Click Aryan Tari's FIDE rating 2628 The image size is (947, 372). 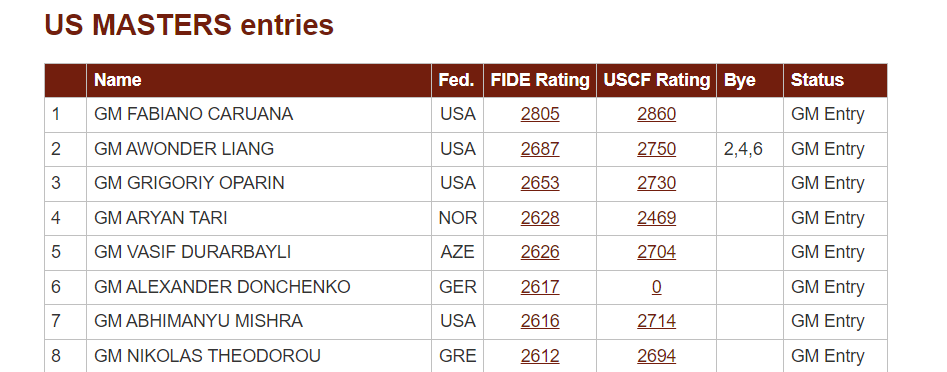(540, 218)
